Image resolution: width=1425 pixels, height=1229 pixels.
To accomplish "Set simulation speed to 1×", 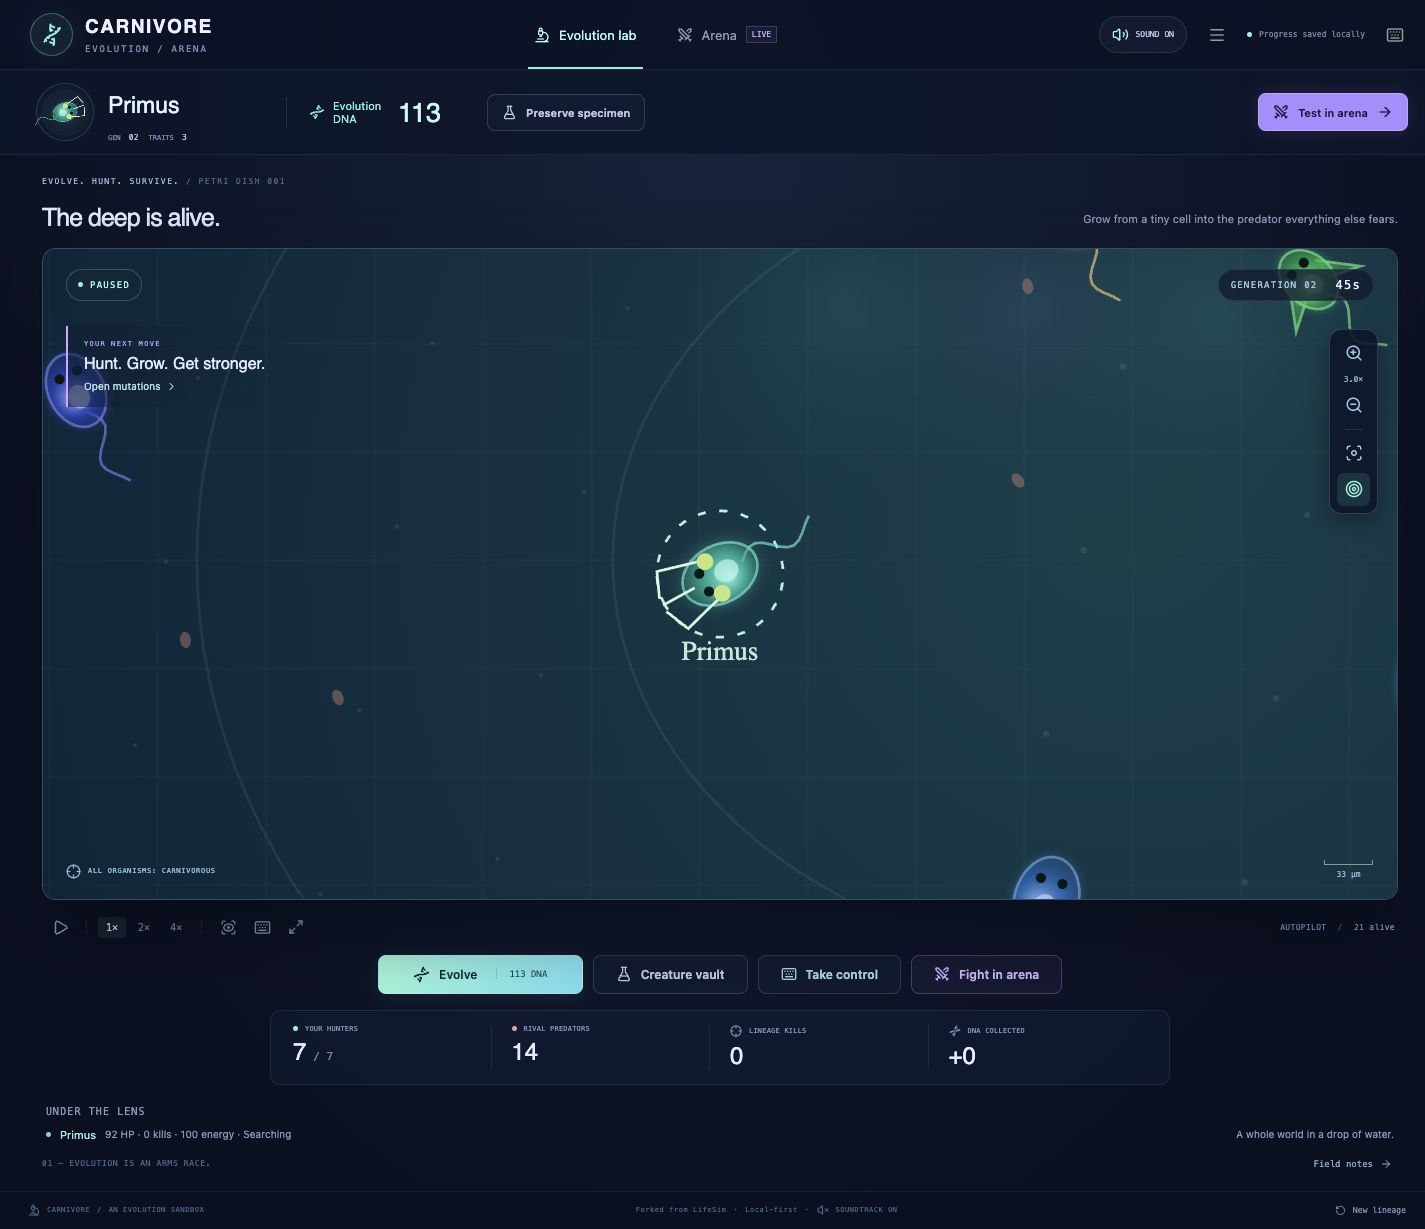I will pyautogui.click(x=112, y=927).
